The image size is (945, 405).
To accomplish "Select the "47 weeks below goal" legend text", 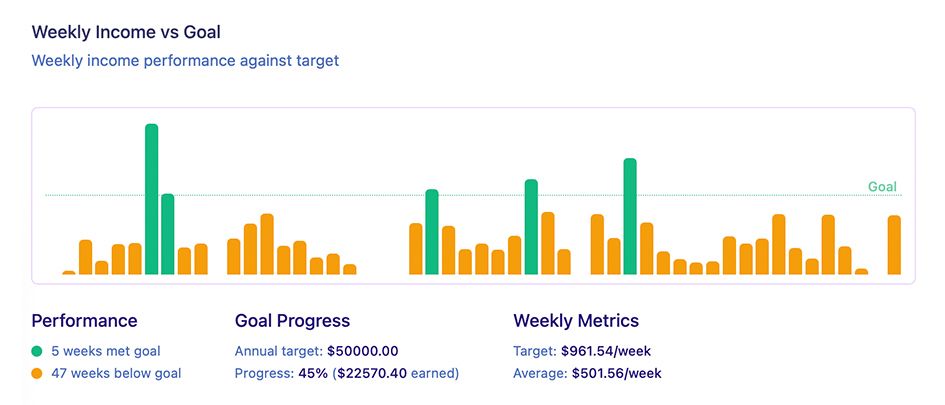I will pos(116,373).
